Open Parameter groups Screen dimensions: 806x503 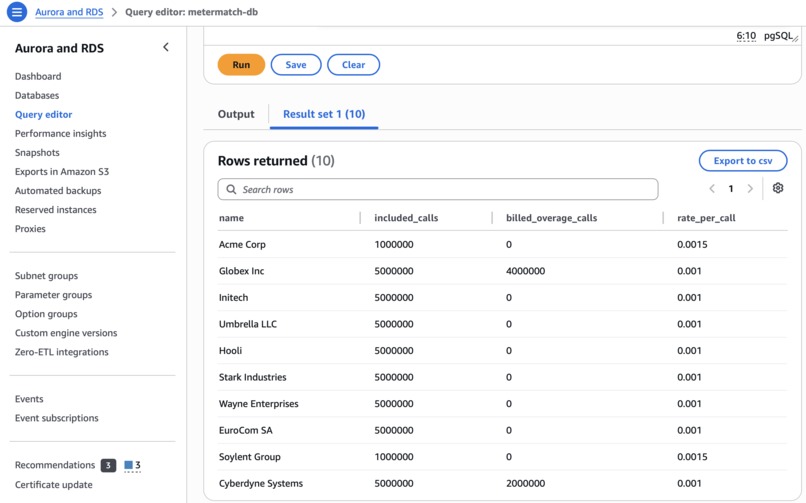pyautogui.click(x=53, y=295)
